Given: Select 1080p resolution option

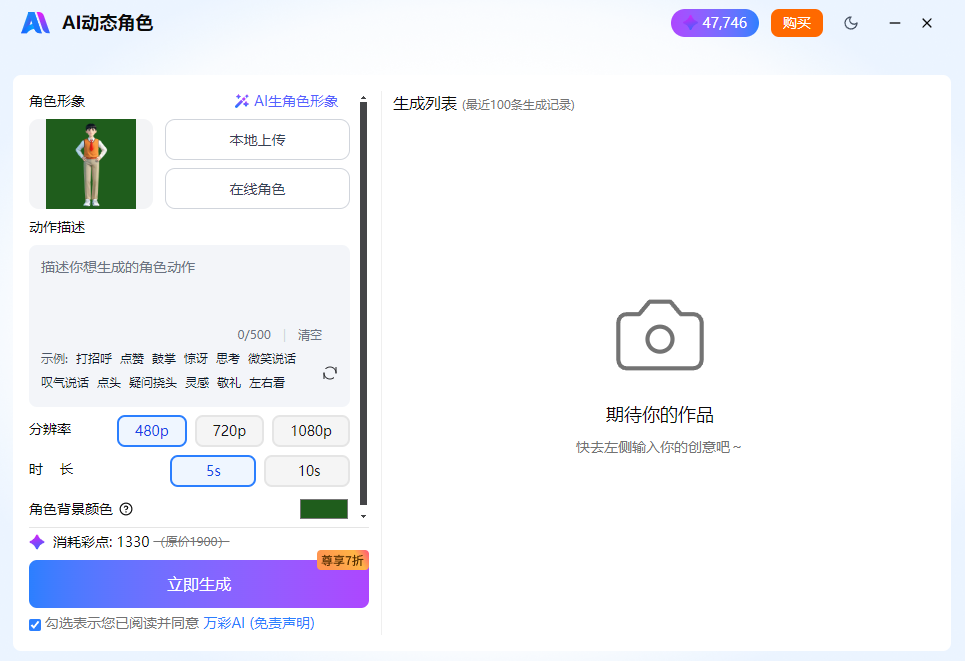Looking at the screenshot, I should pos(310,431).
